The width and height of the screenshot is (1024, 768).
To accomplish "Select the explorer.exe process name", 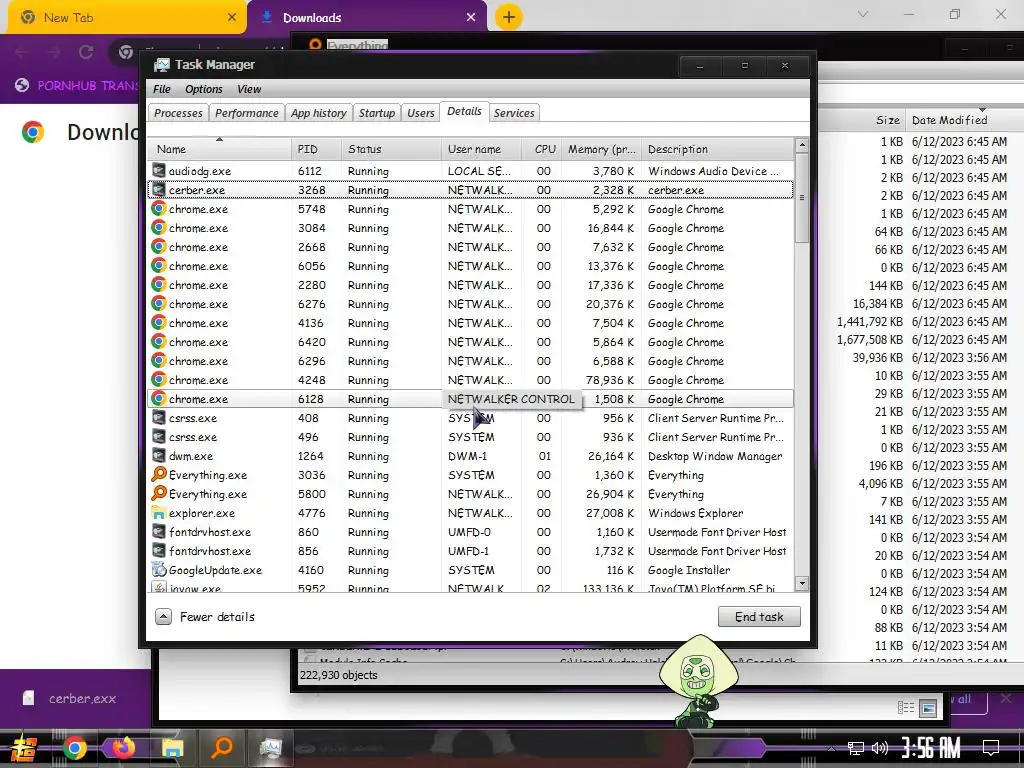I will click(202, 513).
